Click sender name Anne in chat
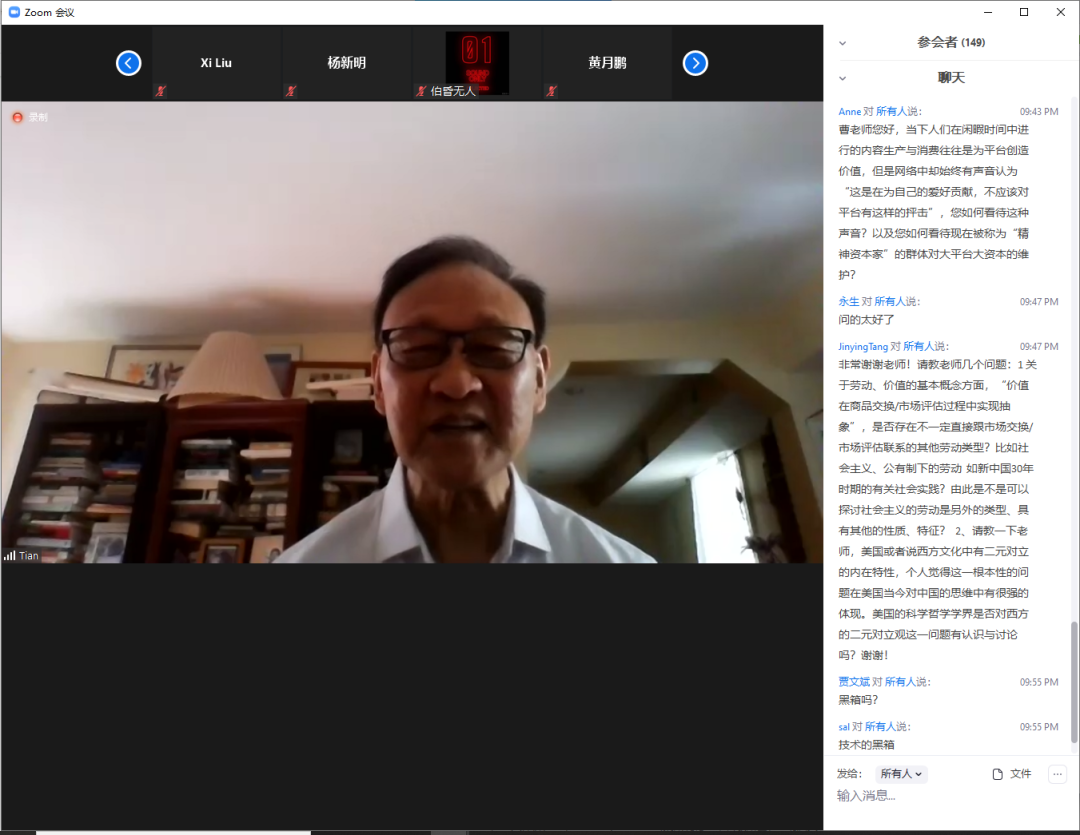Image resolution: width=1080 pixels, height=835 pixels. (x=849, y=112)
